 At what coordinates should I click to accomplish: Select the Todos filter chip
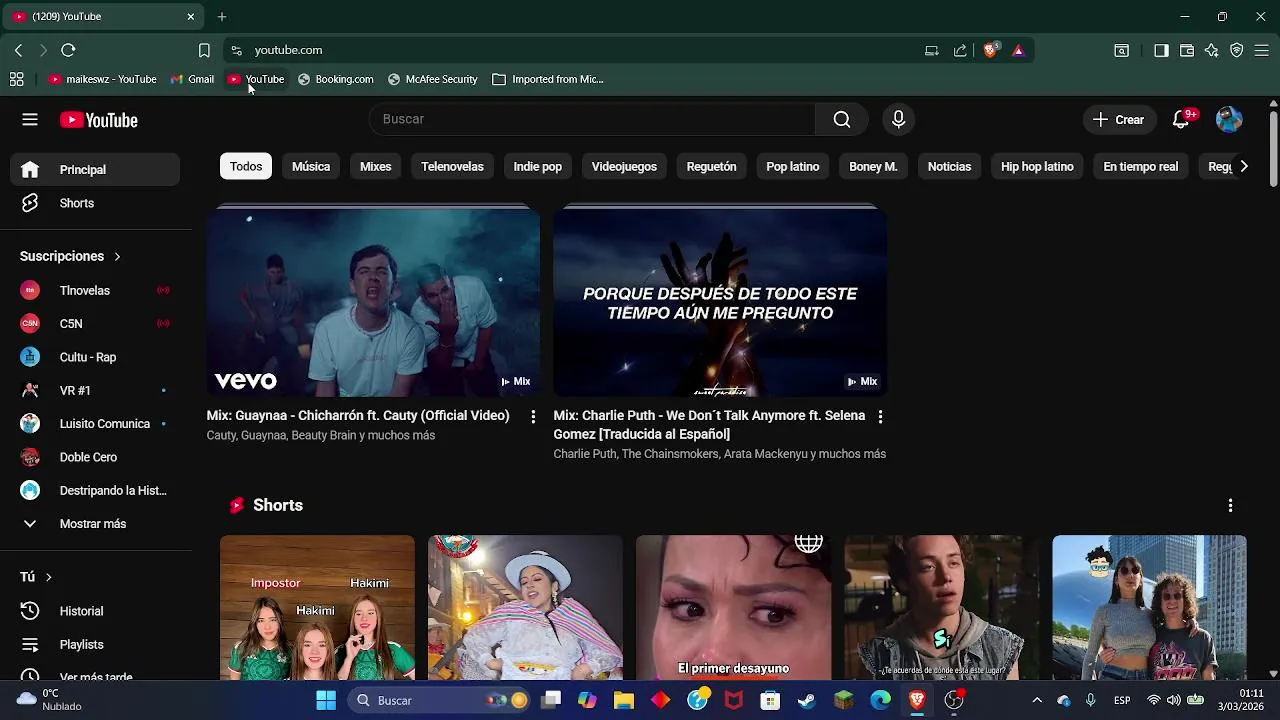246,167
